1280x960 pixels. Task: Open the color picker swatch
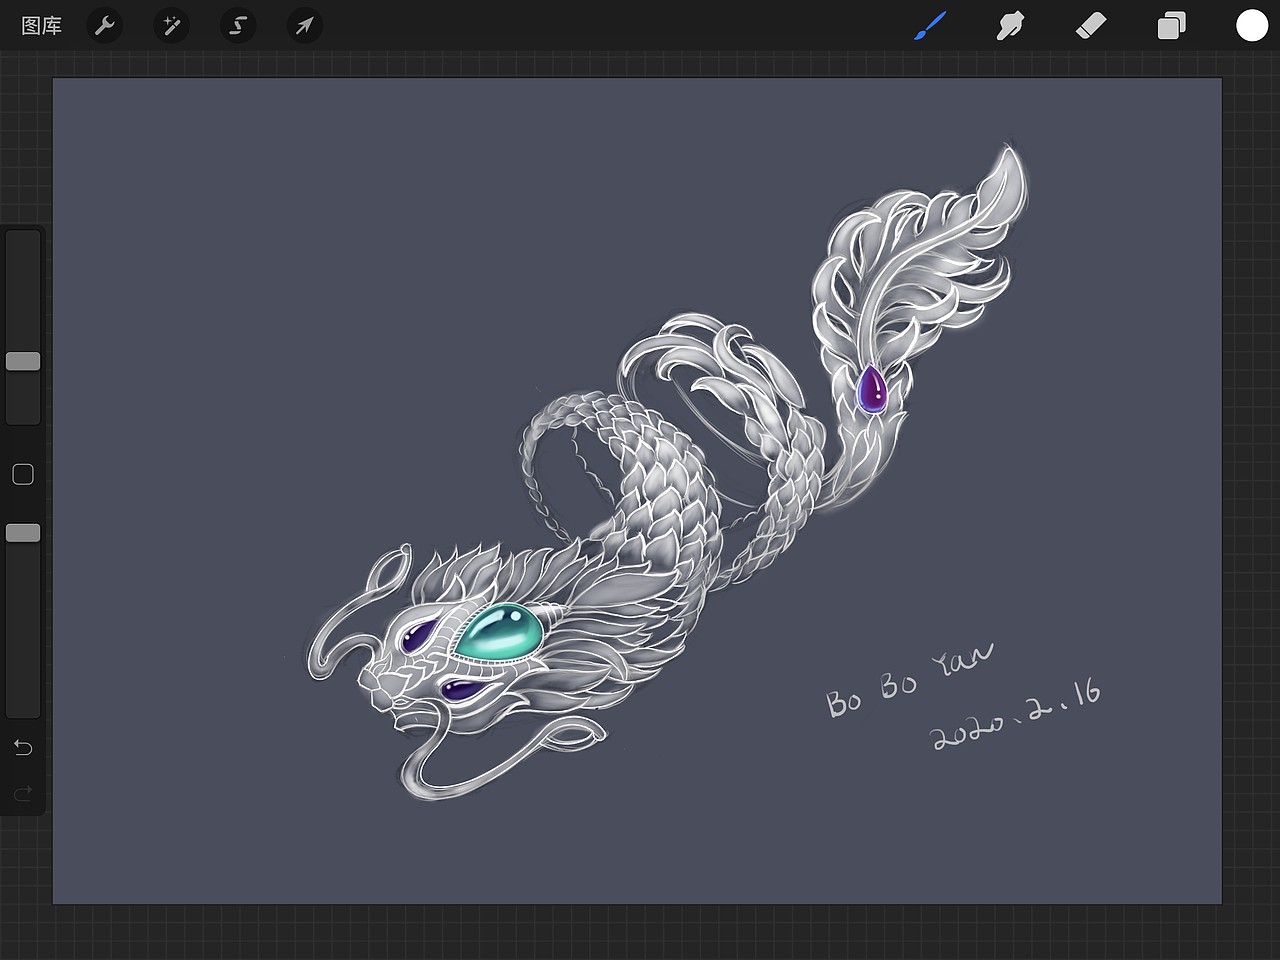point(1251,26)
